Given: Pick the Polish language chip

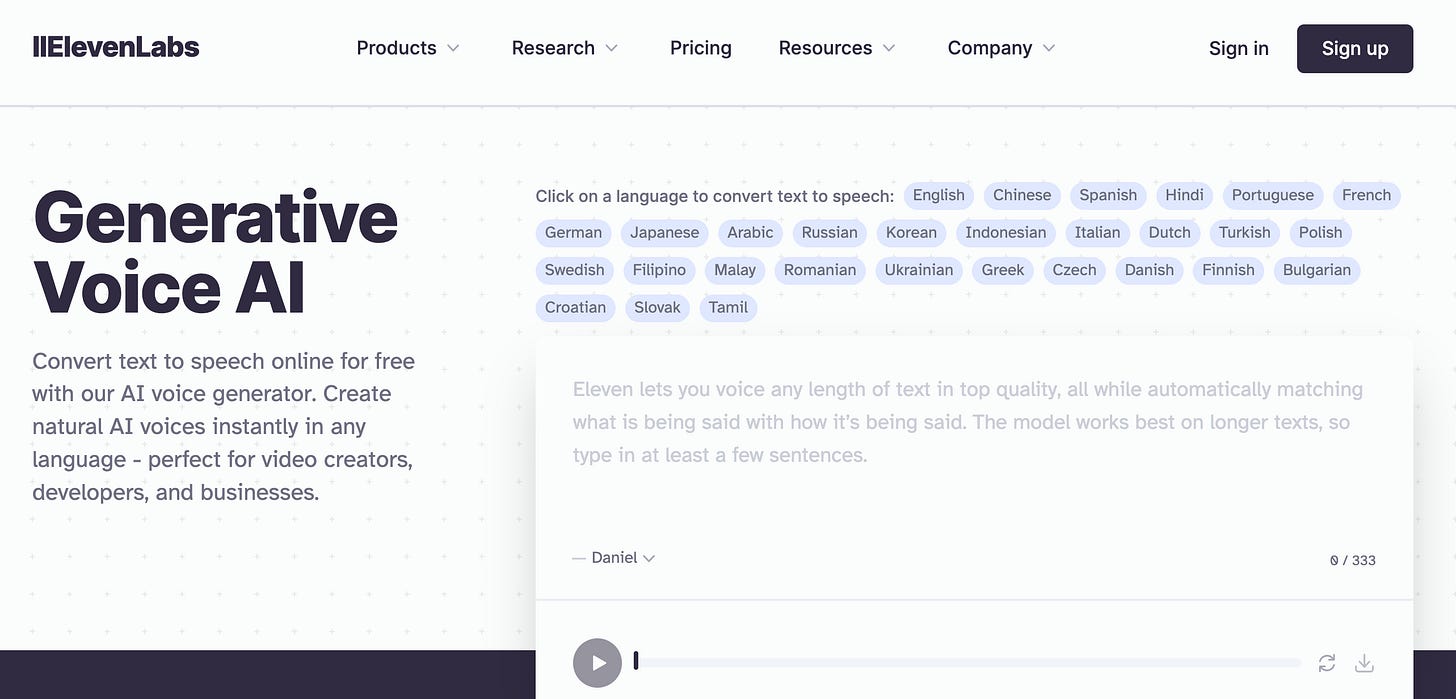Looking at the screenshot, I should click(x=1321, y=232).
